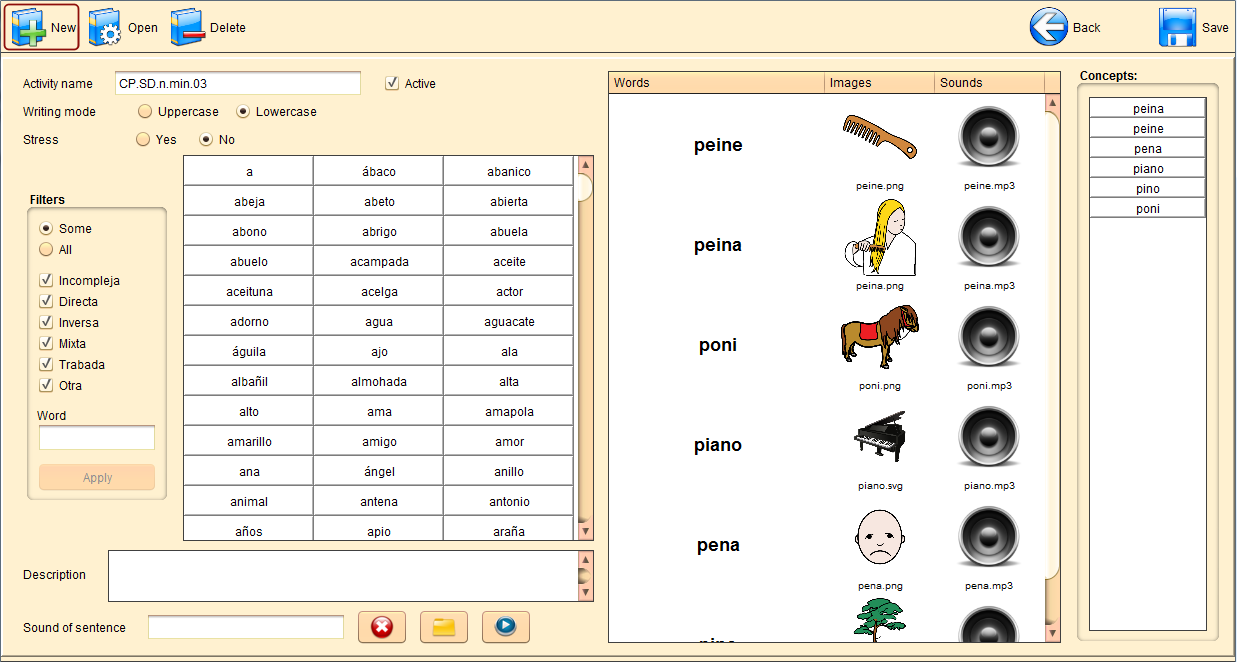1237x662 pixels.
Task: Select the word 'almohada' in word grid
Action: pyautogui.click(x=379, y=381)
